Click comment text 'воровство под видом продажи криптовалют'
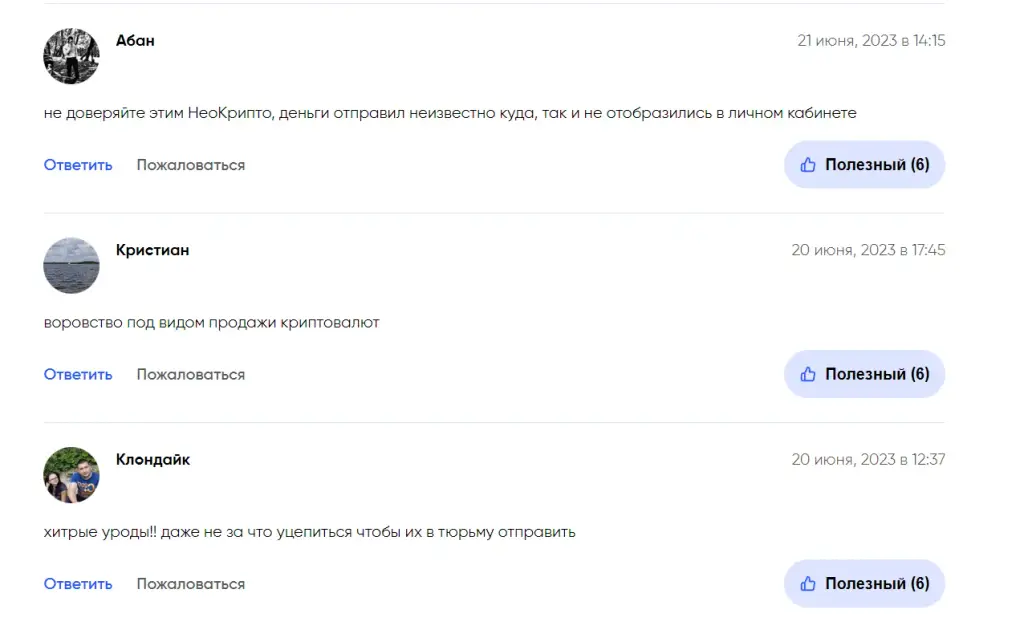Viewport: 1024px width, 626px height. coord(212,322)
